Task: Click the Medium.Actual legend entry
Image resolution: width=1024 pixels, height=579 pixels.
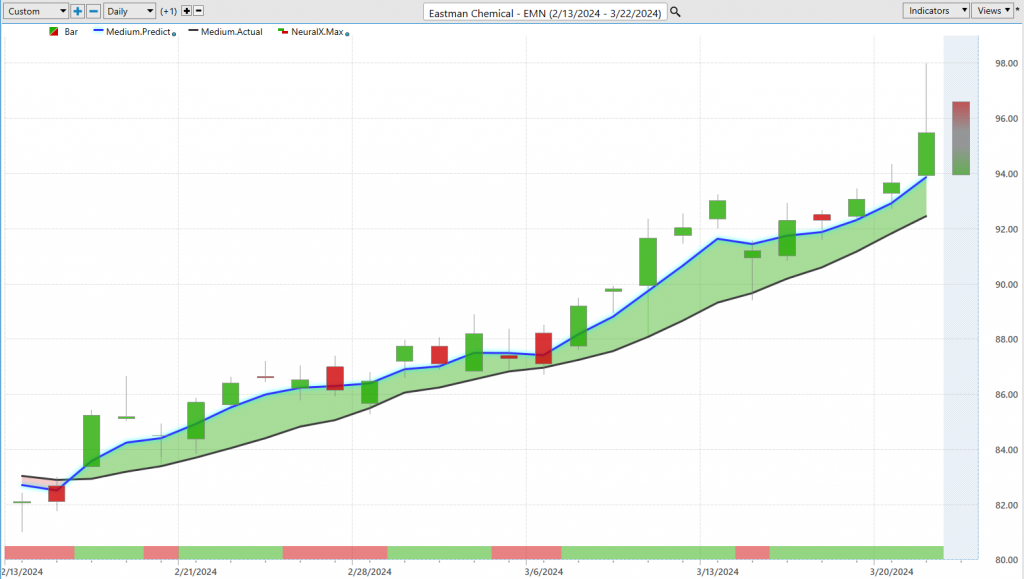Action: (x=225, y=31)
